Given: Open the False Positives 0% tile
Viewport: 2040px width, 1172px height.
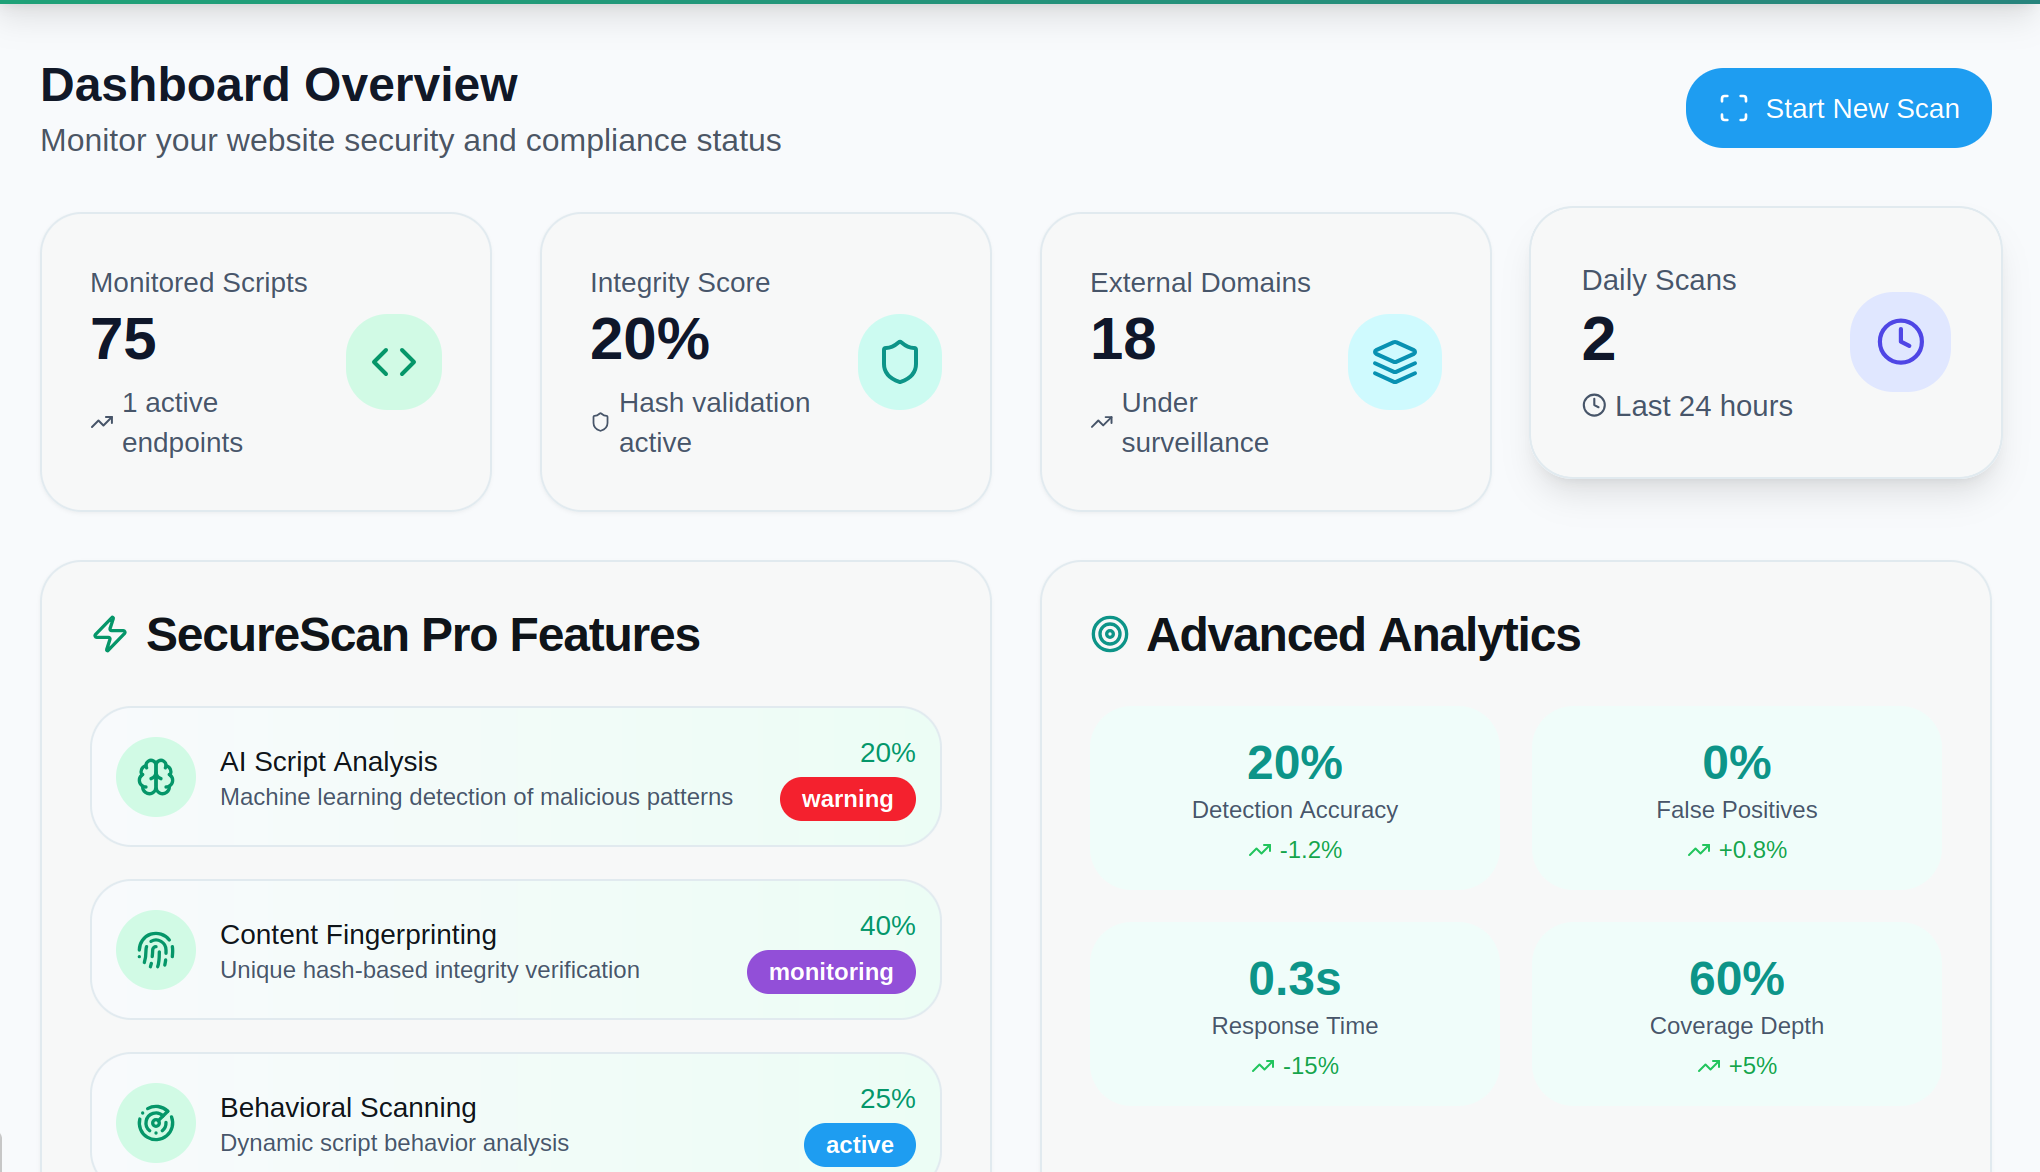Looking at the screenshot, I should click(x=1736, y=799).
